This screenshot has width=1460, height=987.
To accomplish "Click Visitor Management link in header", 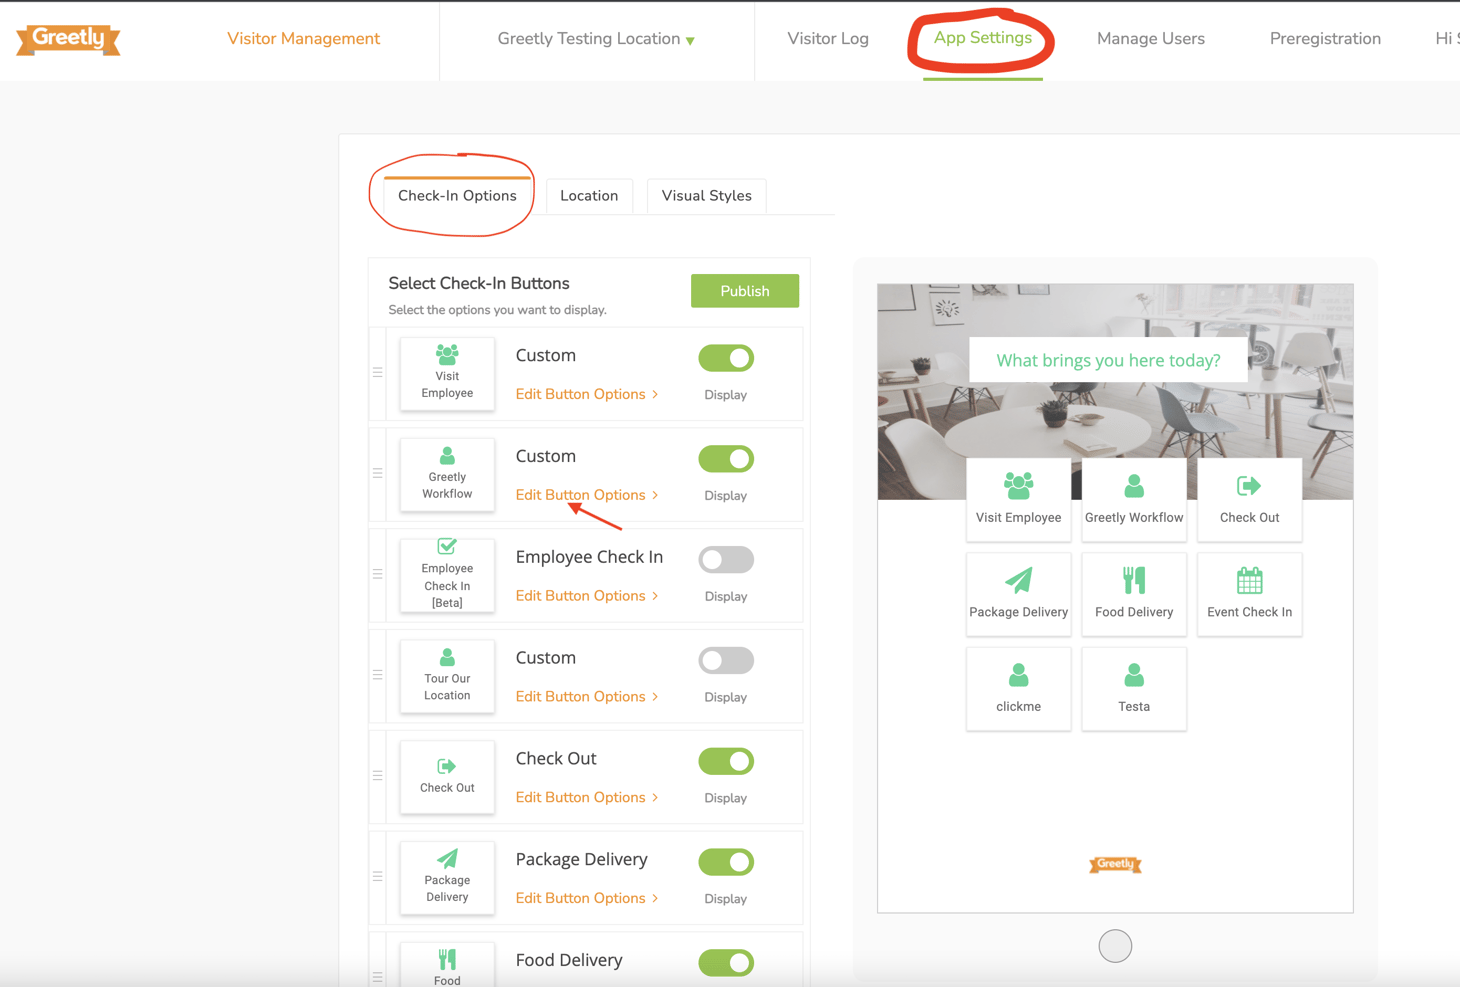I will point(303,39).
